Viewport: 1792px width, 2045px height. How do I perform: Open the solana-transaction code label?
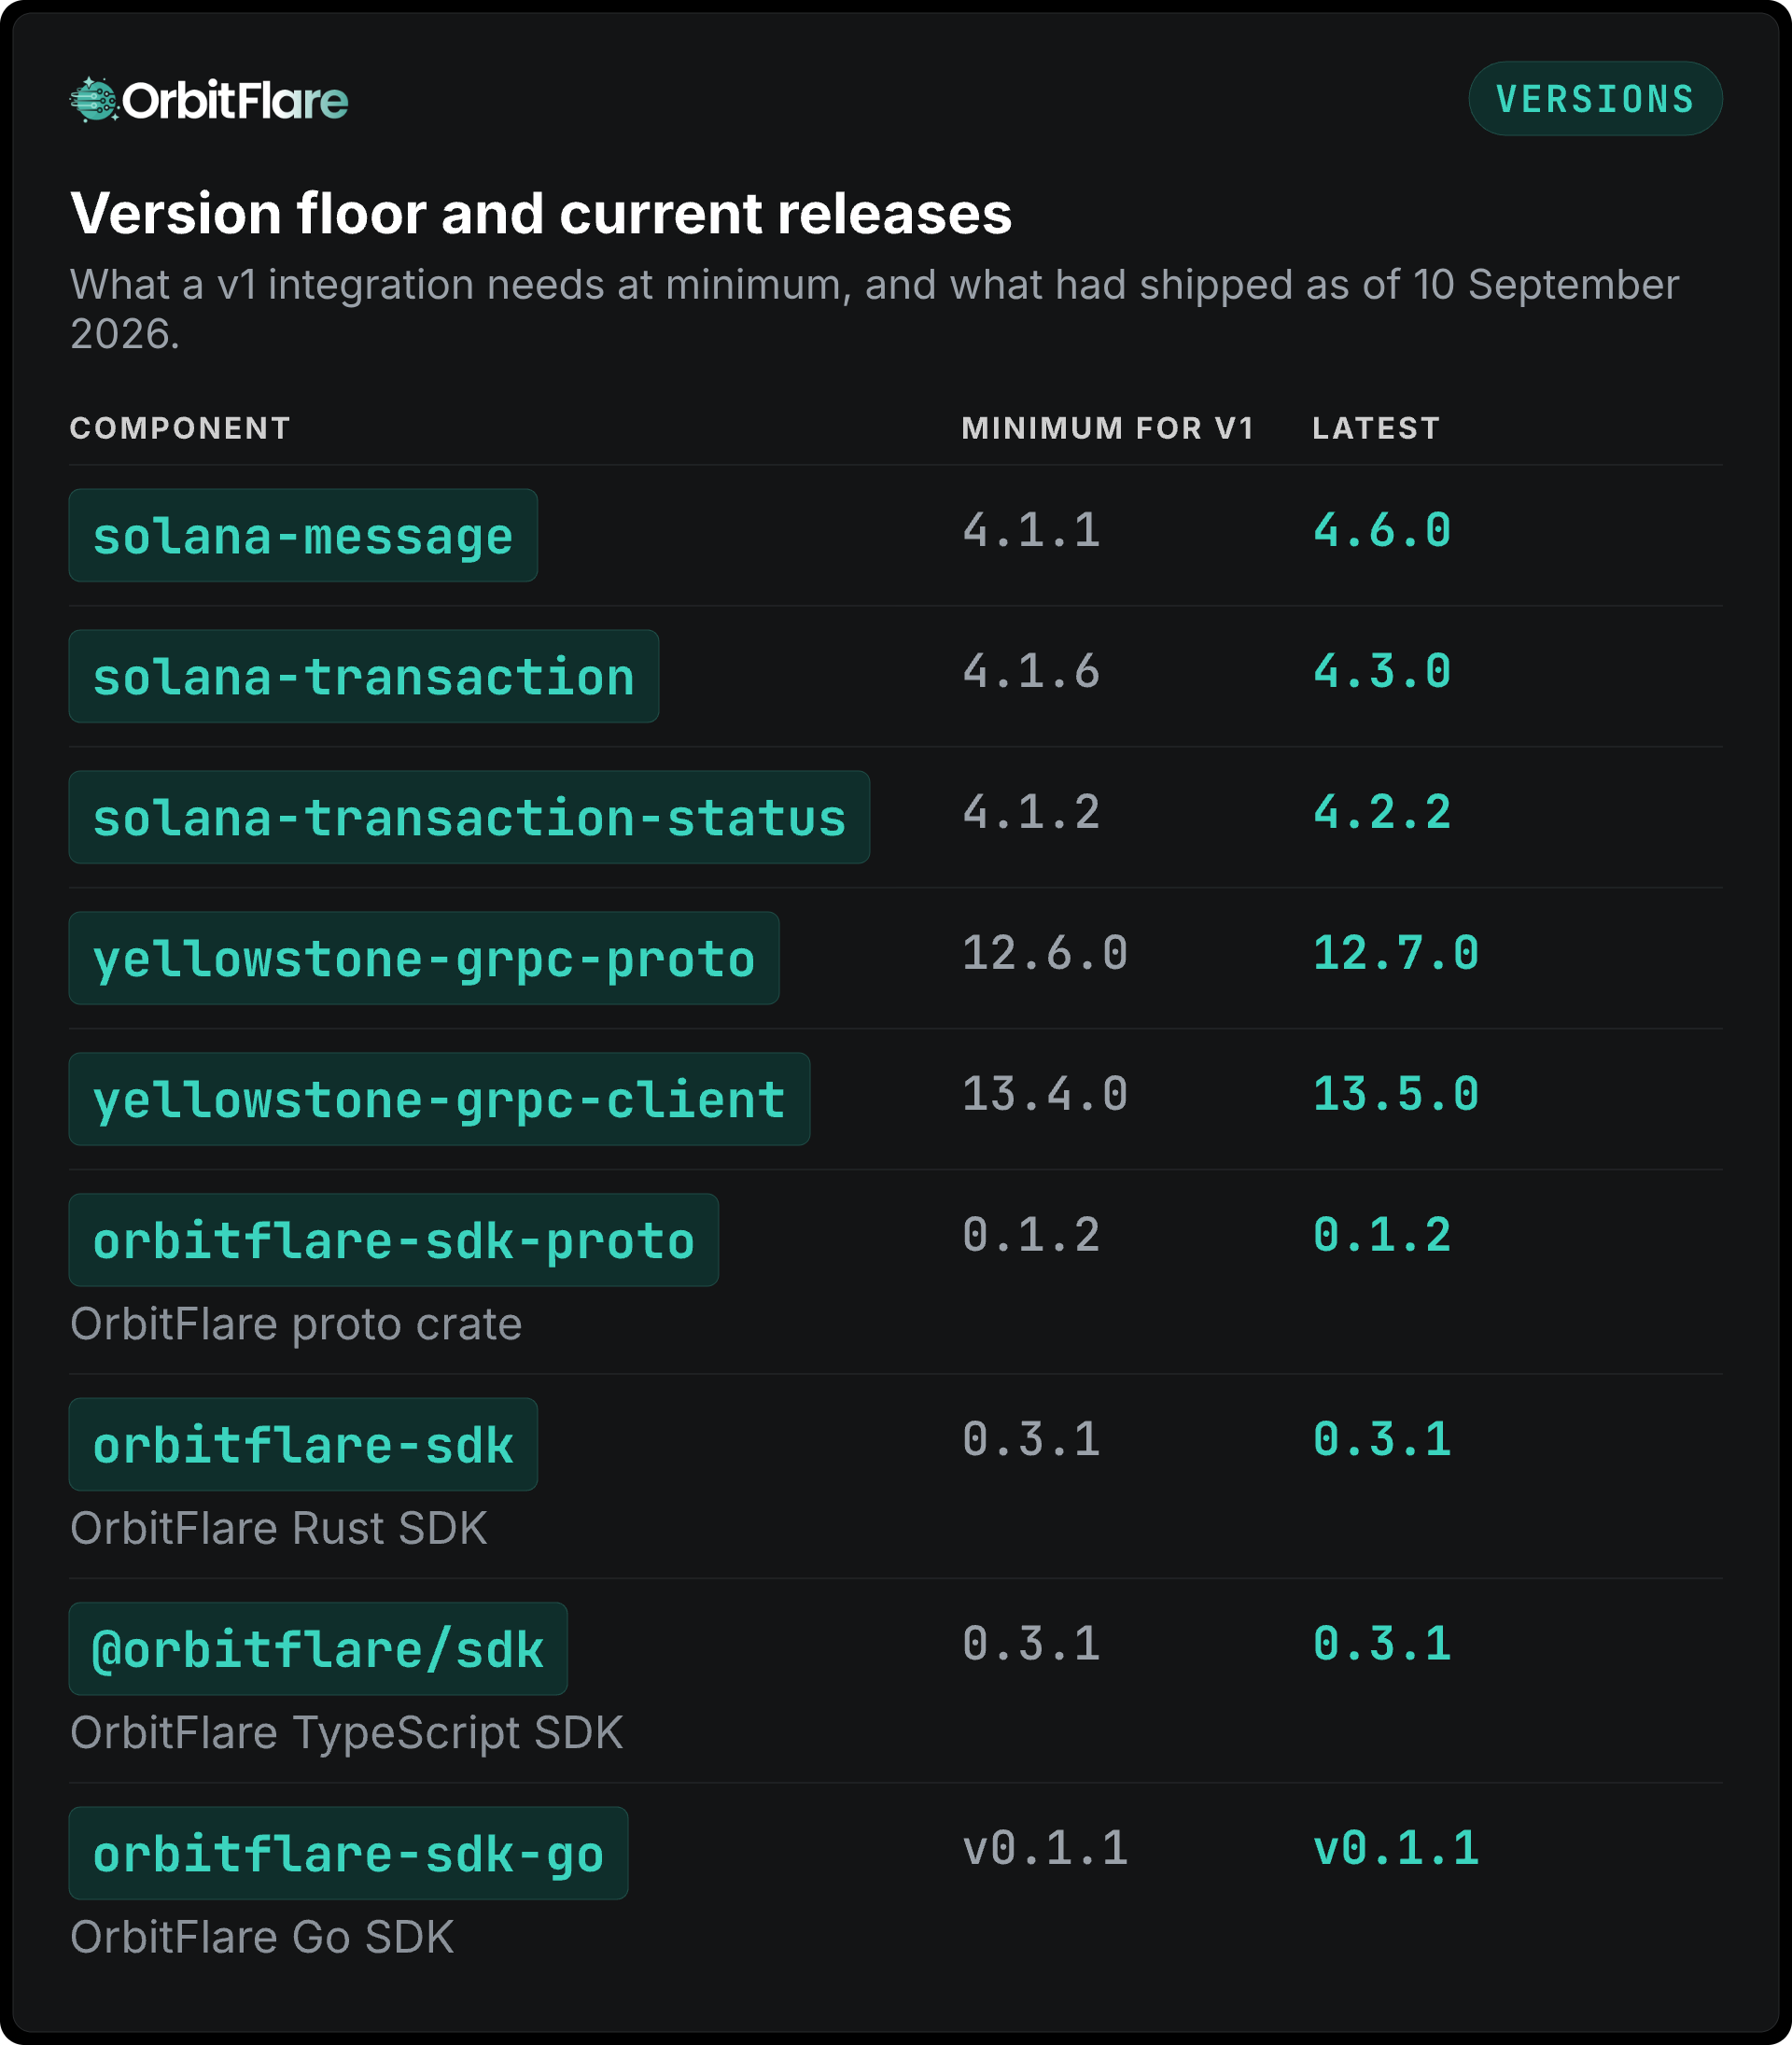364,676
